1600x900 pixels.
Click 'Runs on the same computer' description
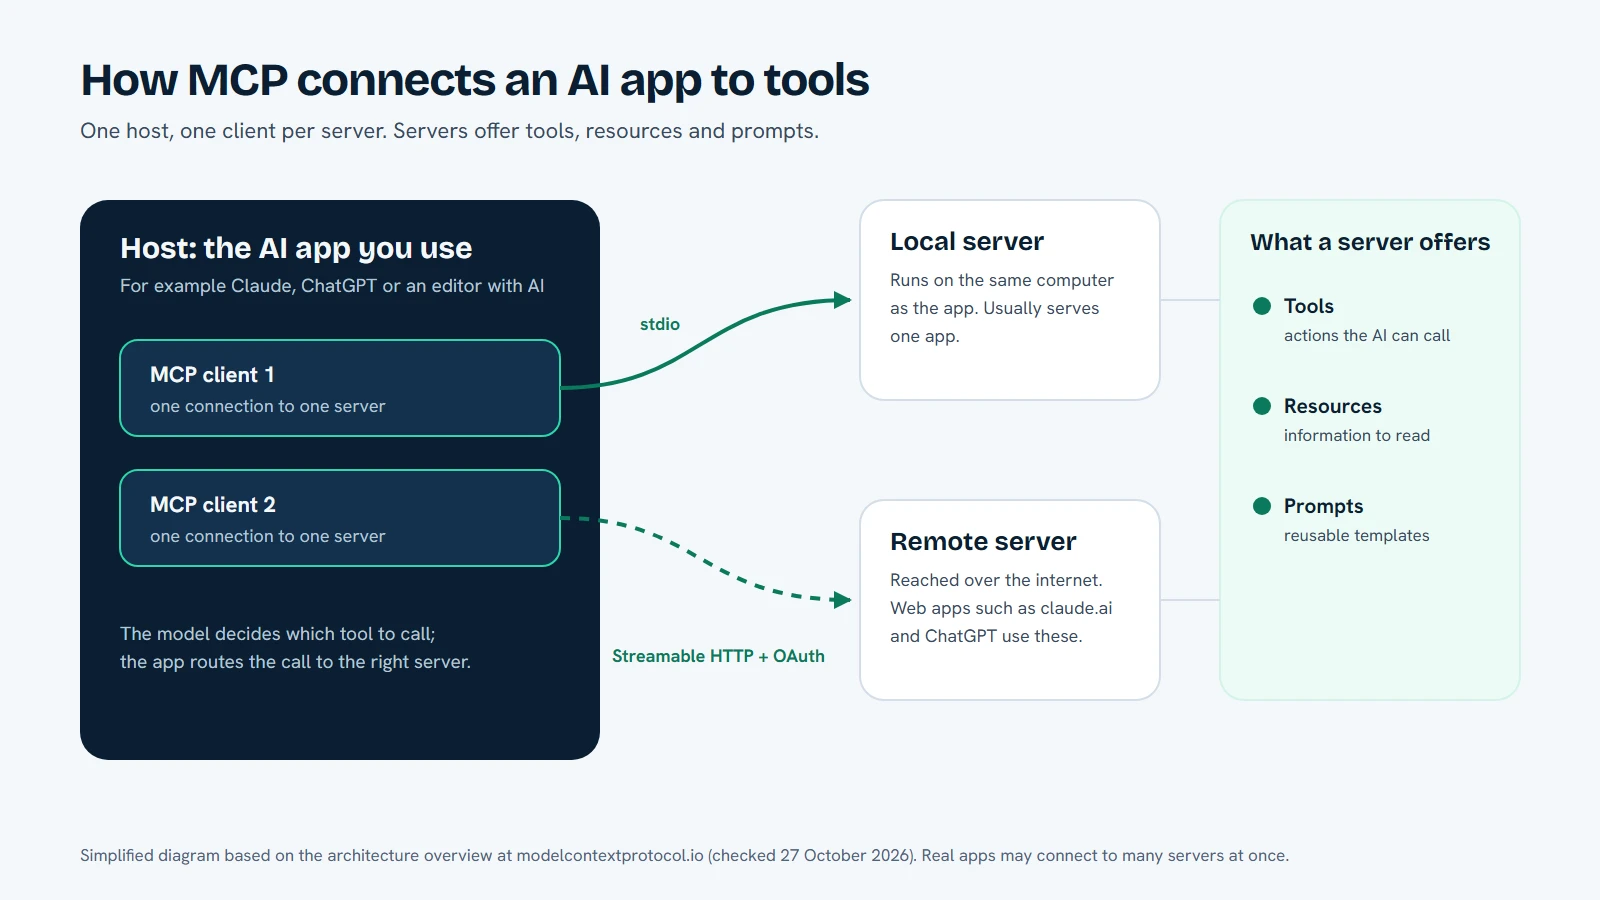tap(1002, 281)
